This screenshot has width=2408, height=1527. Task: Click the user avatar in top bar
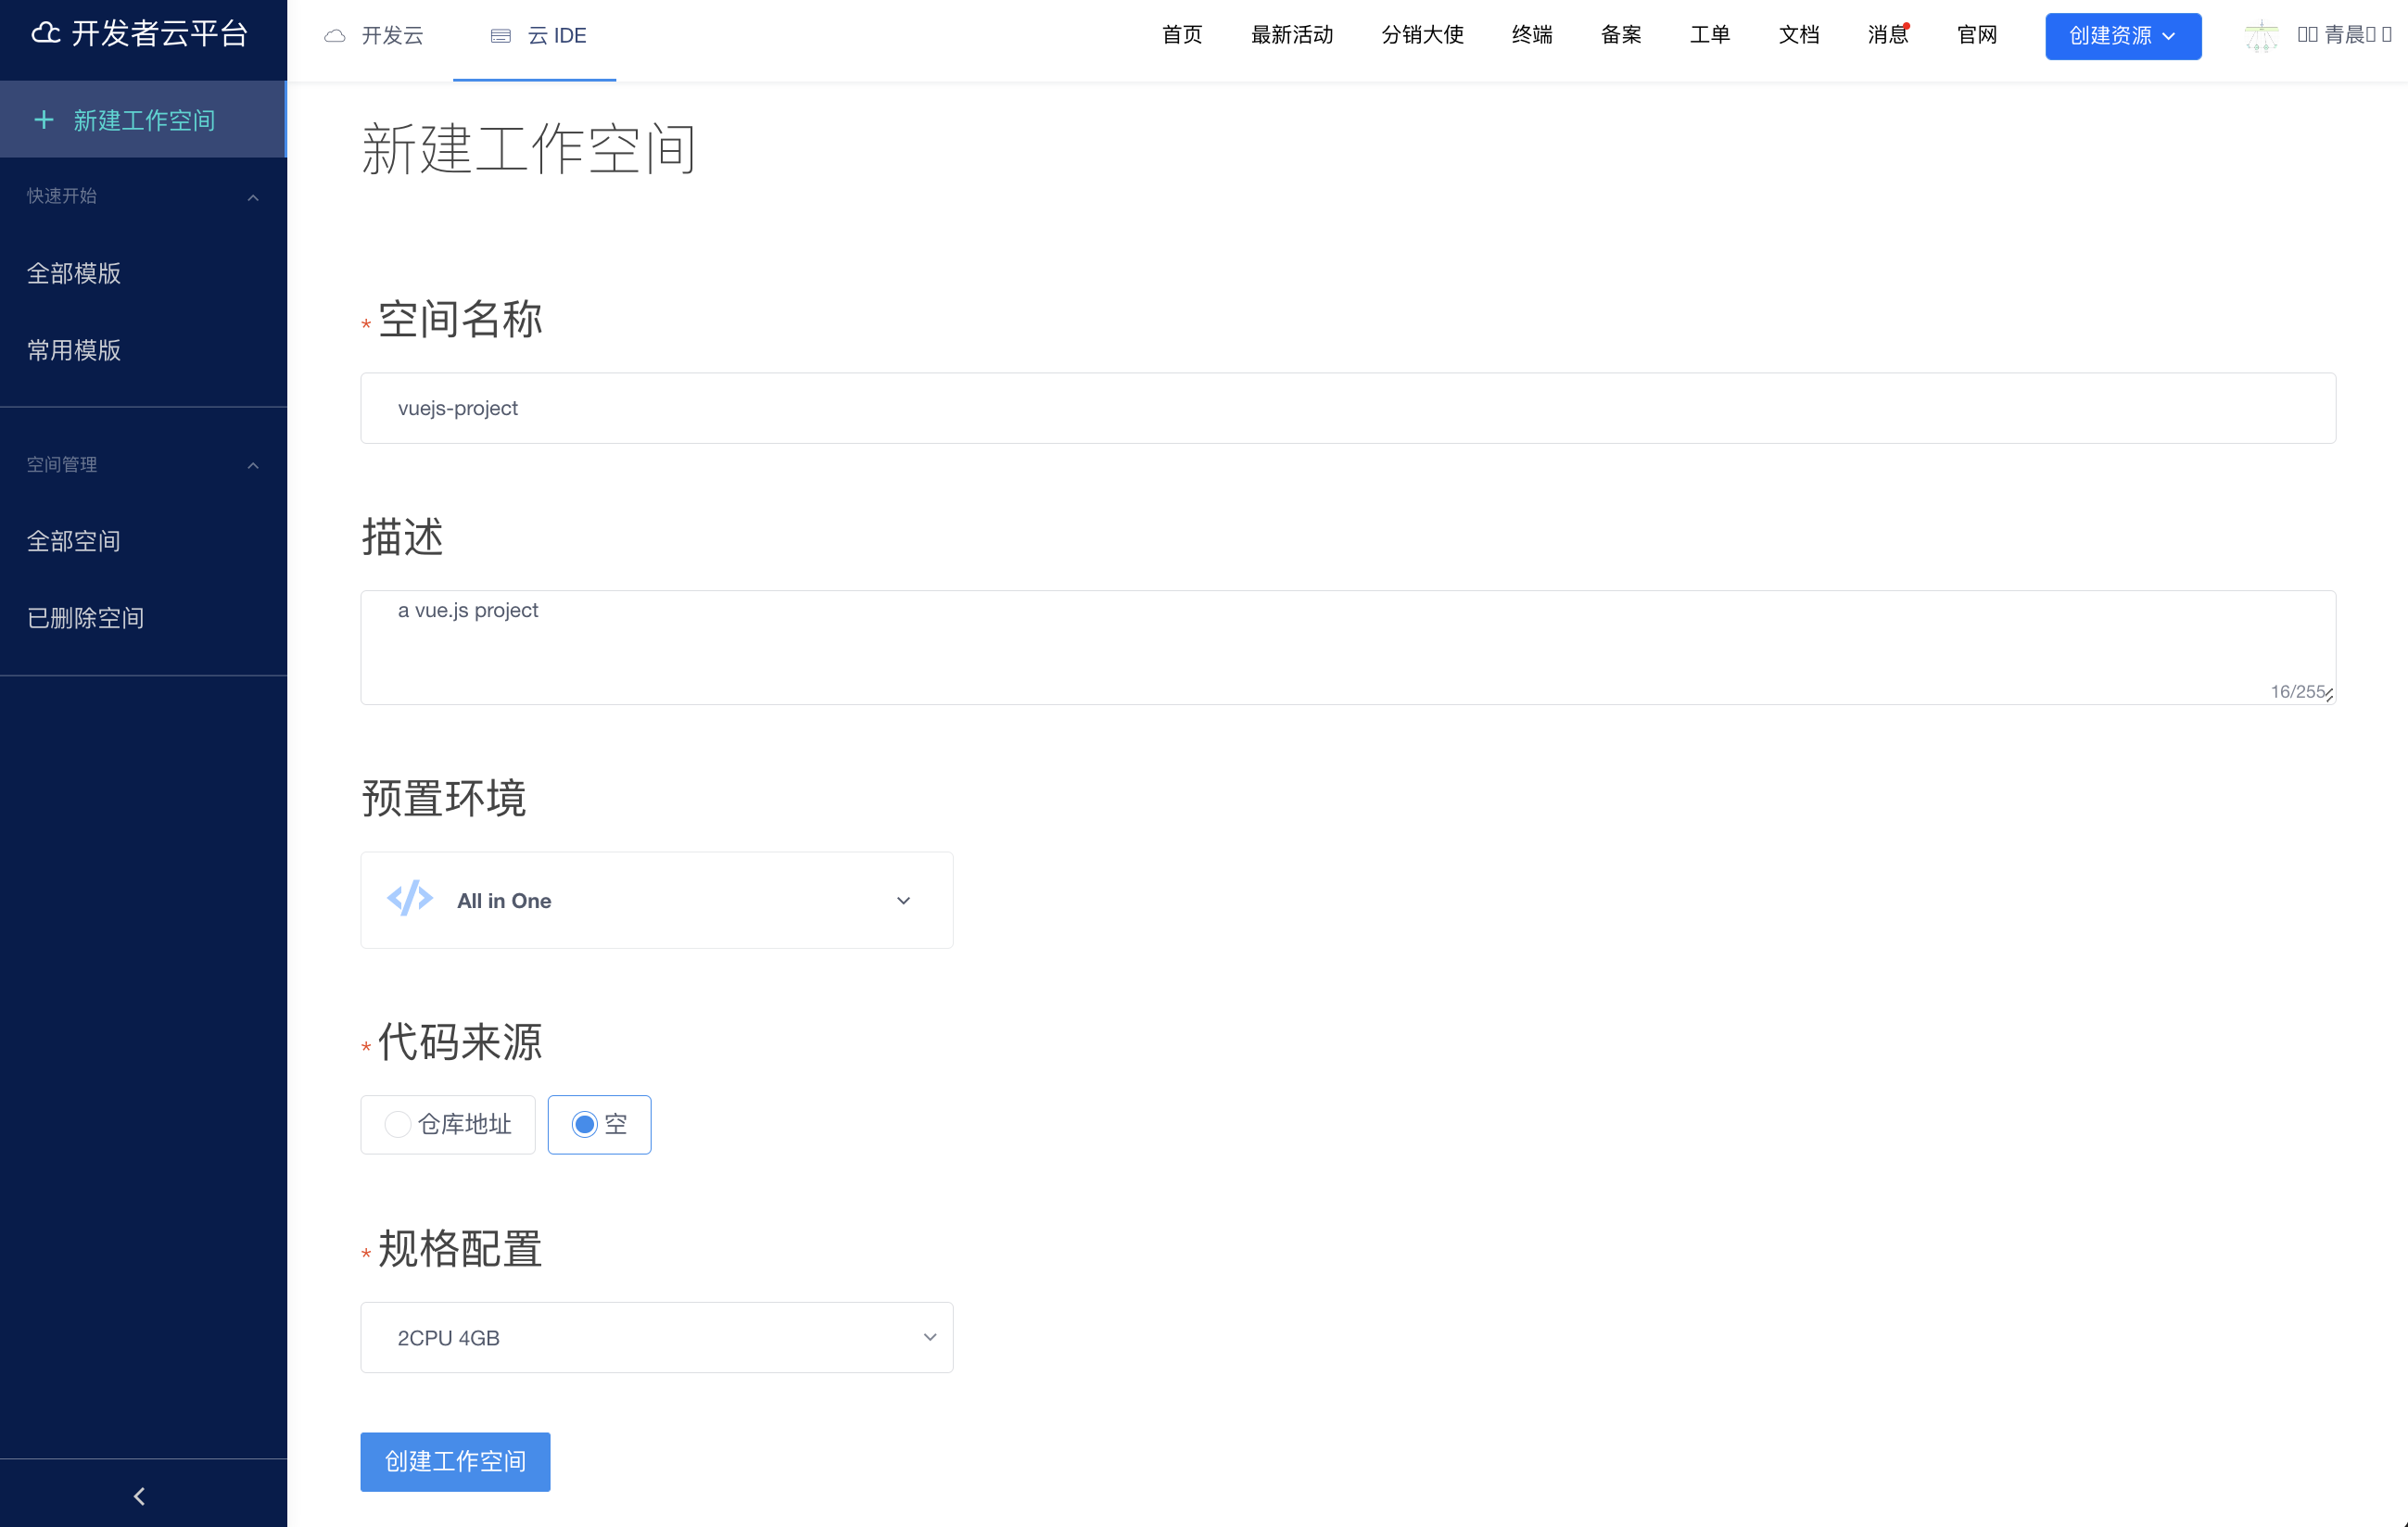point(2261,35)
